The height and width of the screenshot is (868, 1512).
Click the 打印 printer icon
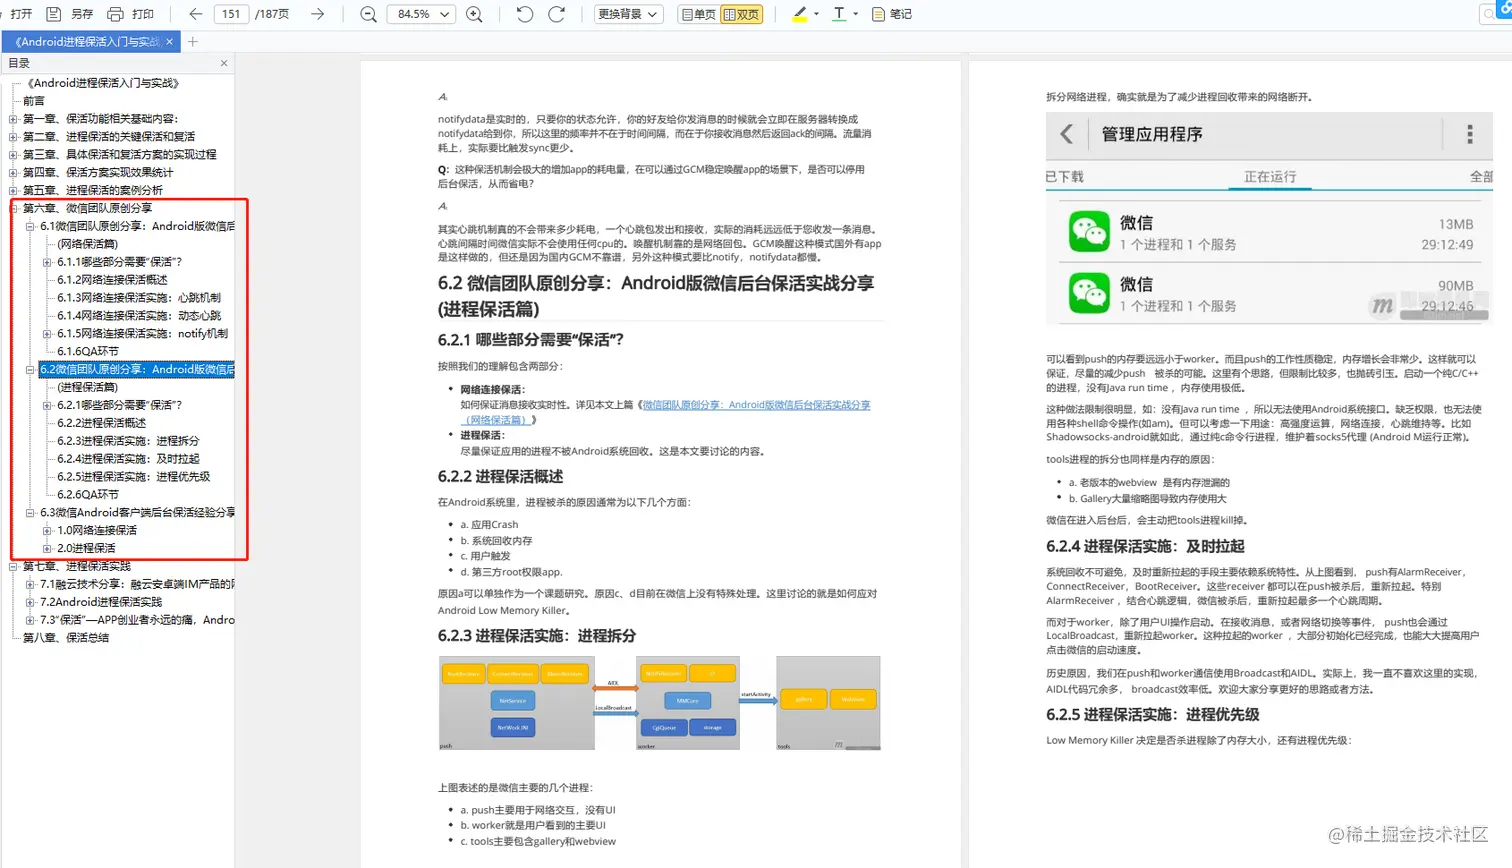115,14
